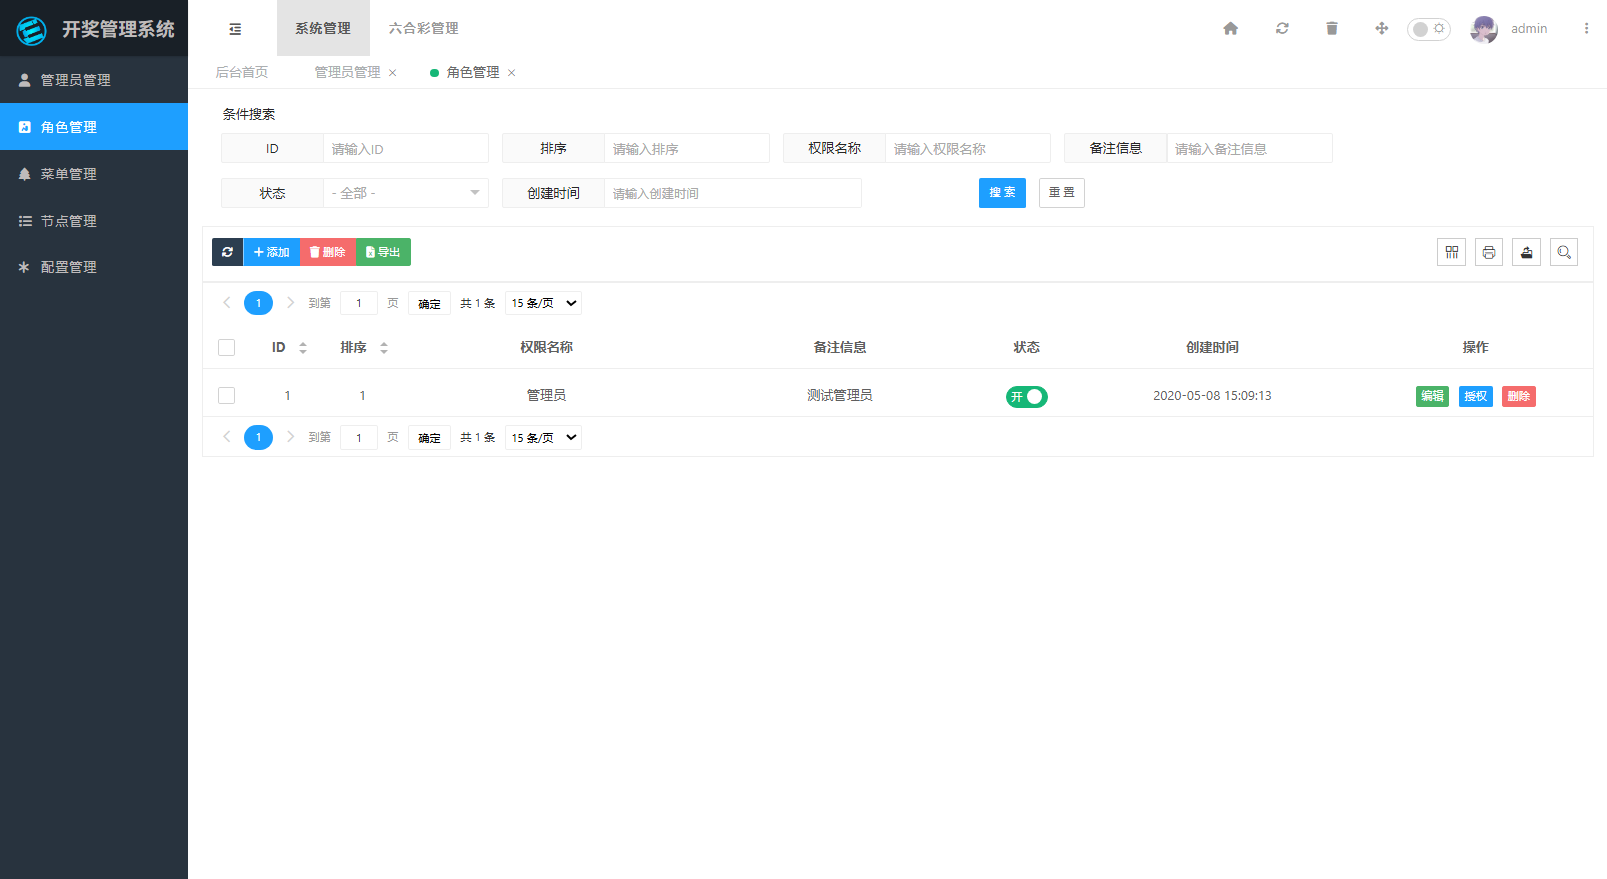Viewport: 1607px width, 879px height.
Task: Focus the 排序 search input
Action: point(686,148)
